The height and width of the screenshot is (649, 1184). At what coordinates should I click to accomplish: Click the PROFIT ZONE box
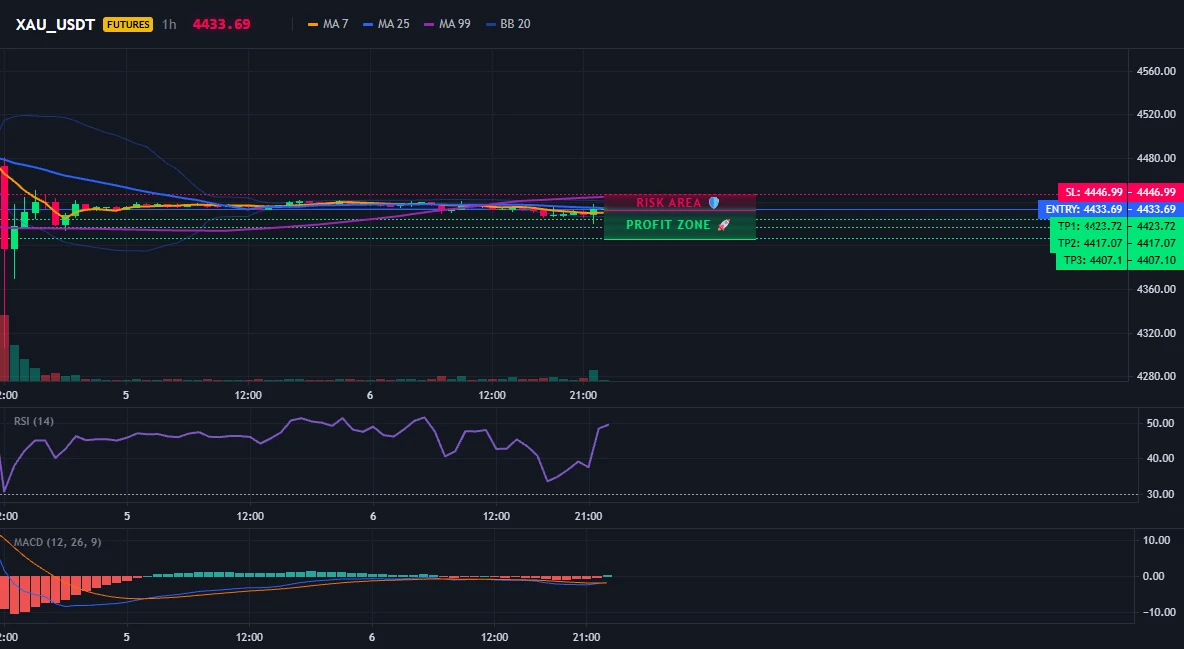(680, 225)
